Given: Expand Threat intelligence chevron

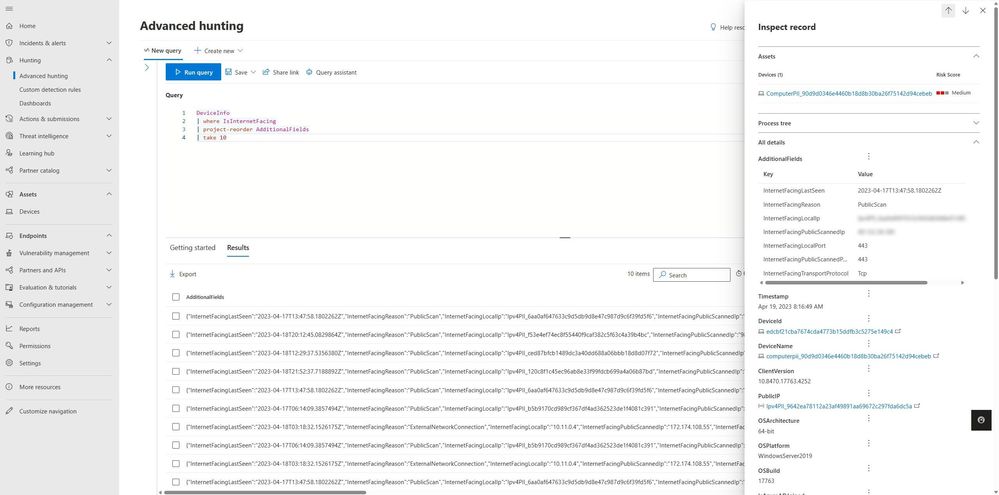Looking at the screenshot, I should [x=109, y=136].
